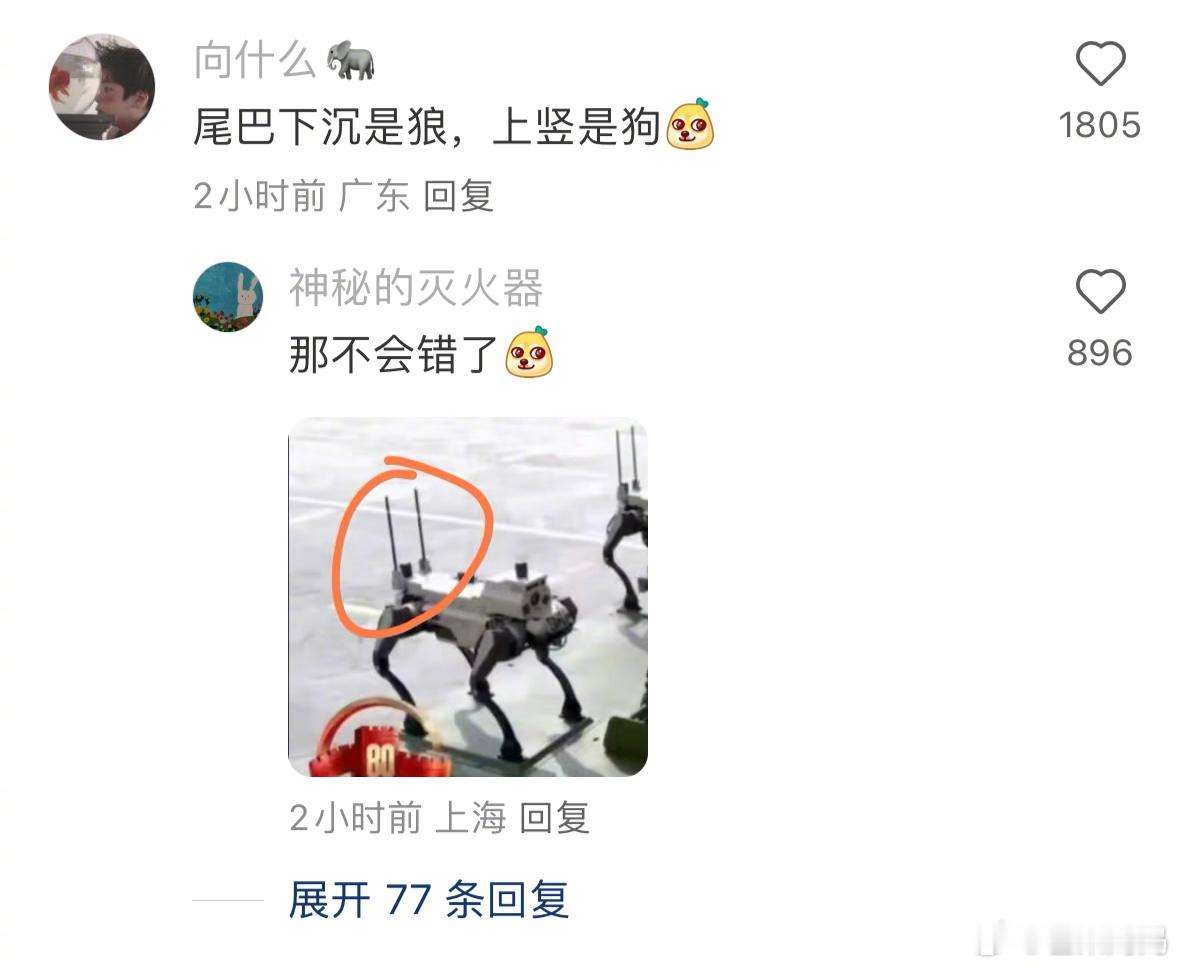Tap the 896 like count
The height and width of the screenshot is (968, 1179).
[1100, 353]
